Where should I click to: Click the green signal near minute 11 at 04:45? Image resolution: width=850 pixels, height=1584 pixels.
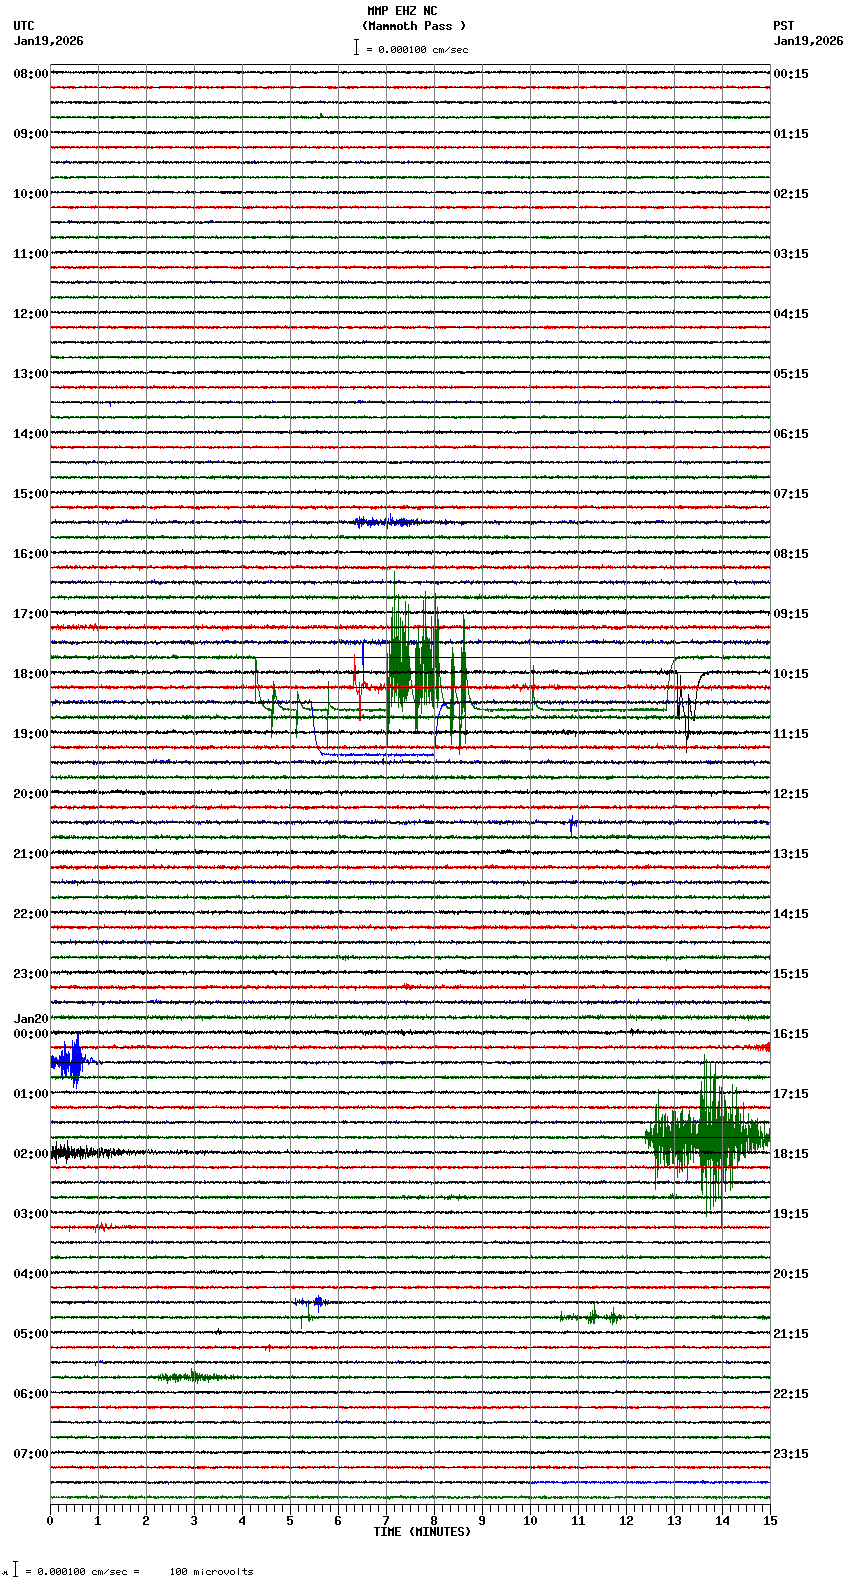(592, 1317)
